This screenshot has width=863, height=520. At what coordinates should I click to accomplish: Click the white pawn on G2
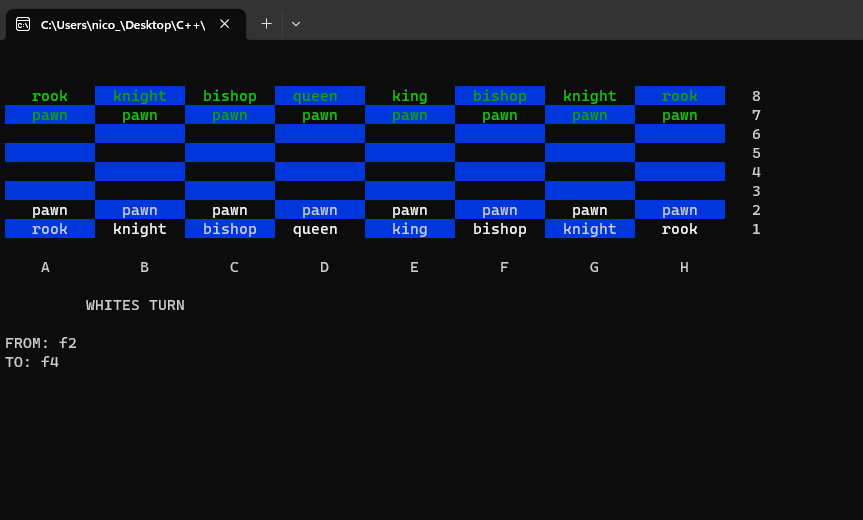(589, 211)
